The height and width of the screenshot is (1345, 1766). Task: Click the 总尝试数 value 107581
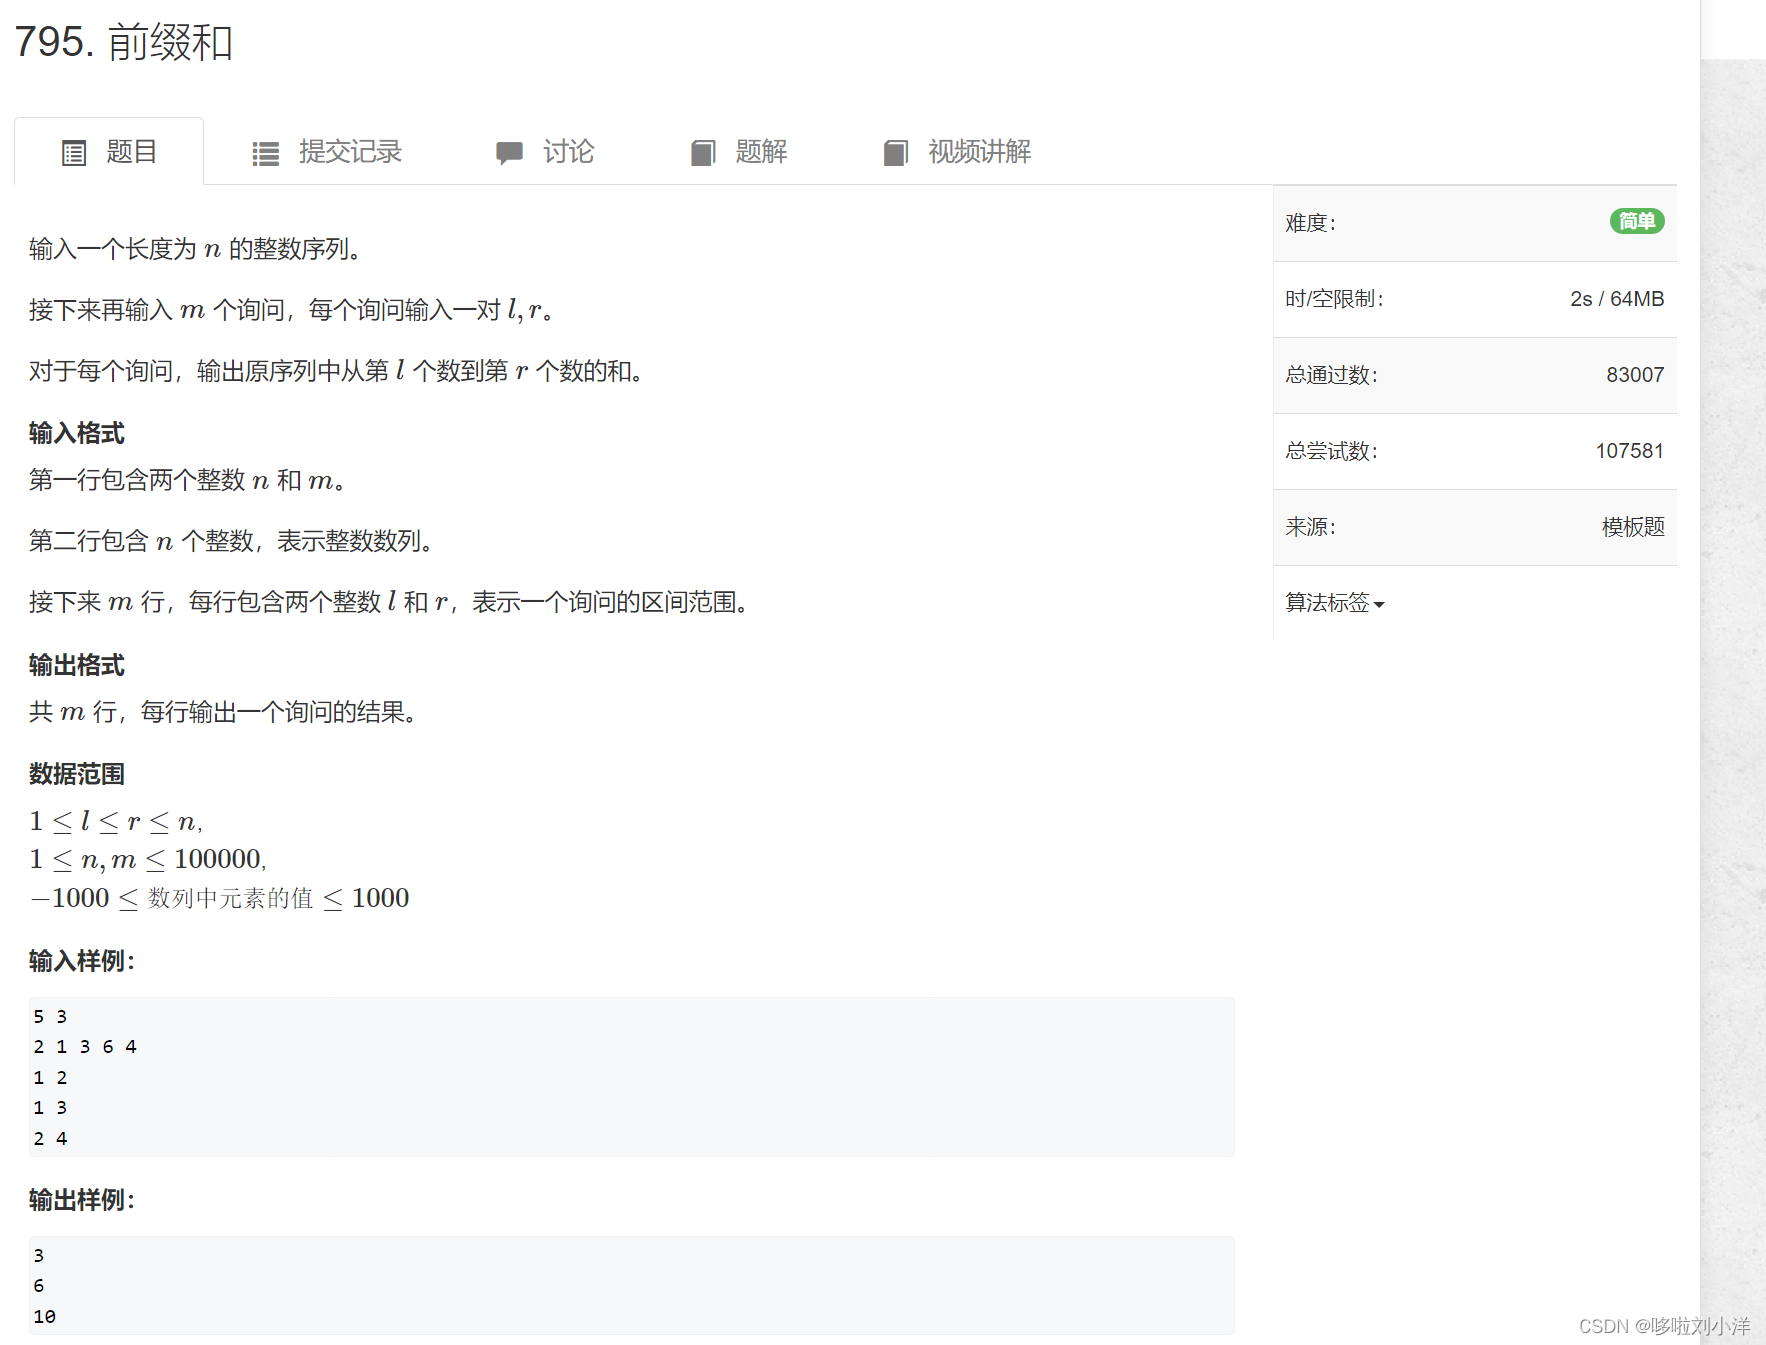(1631, 451)
